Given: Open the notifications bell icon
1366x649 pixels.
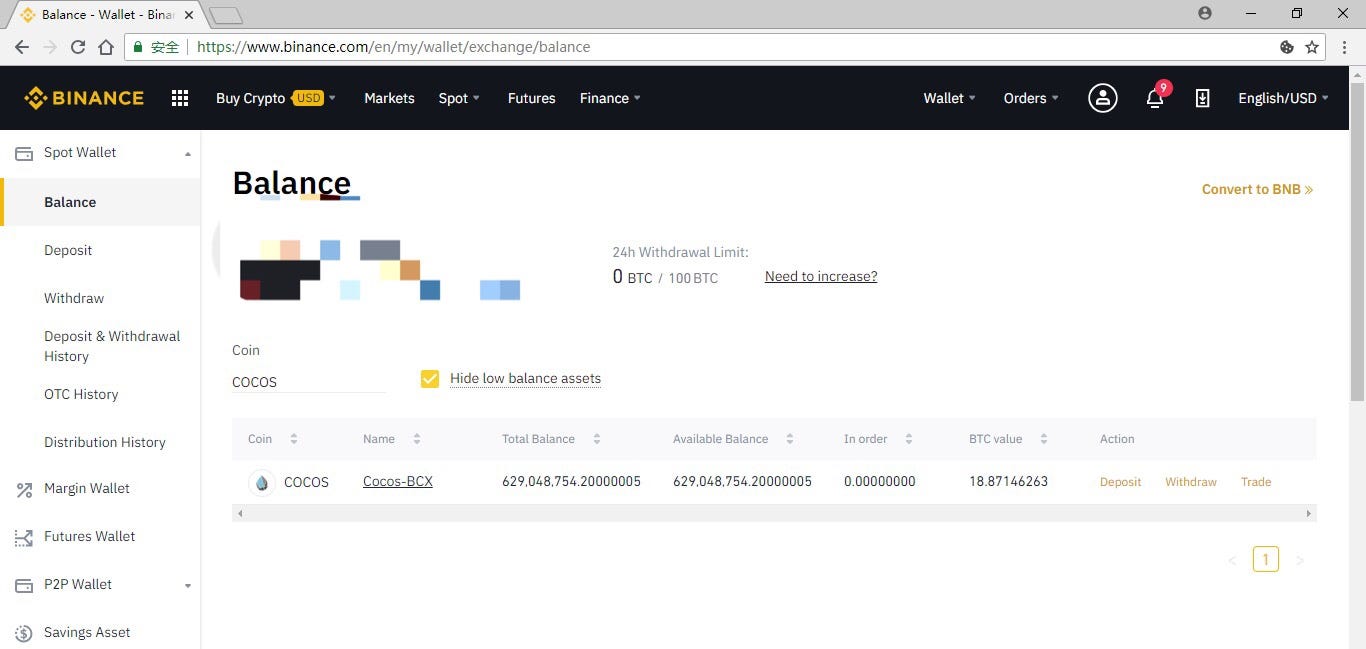Looking at the screenshot, I should [x=1155, y=97].
